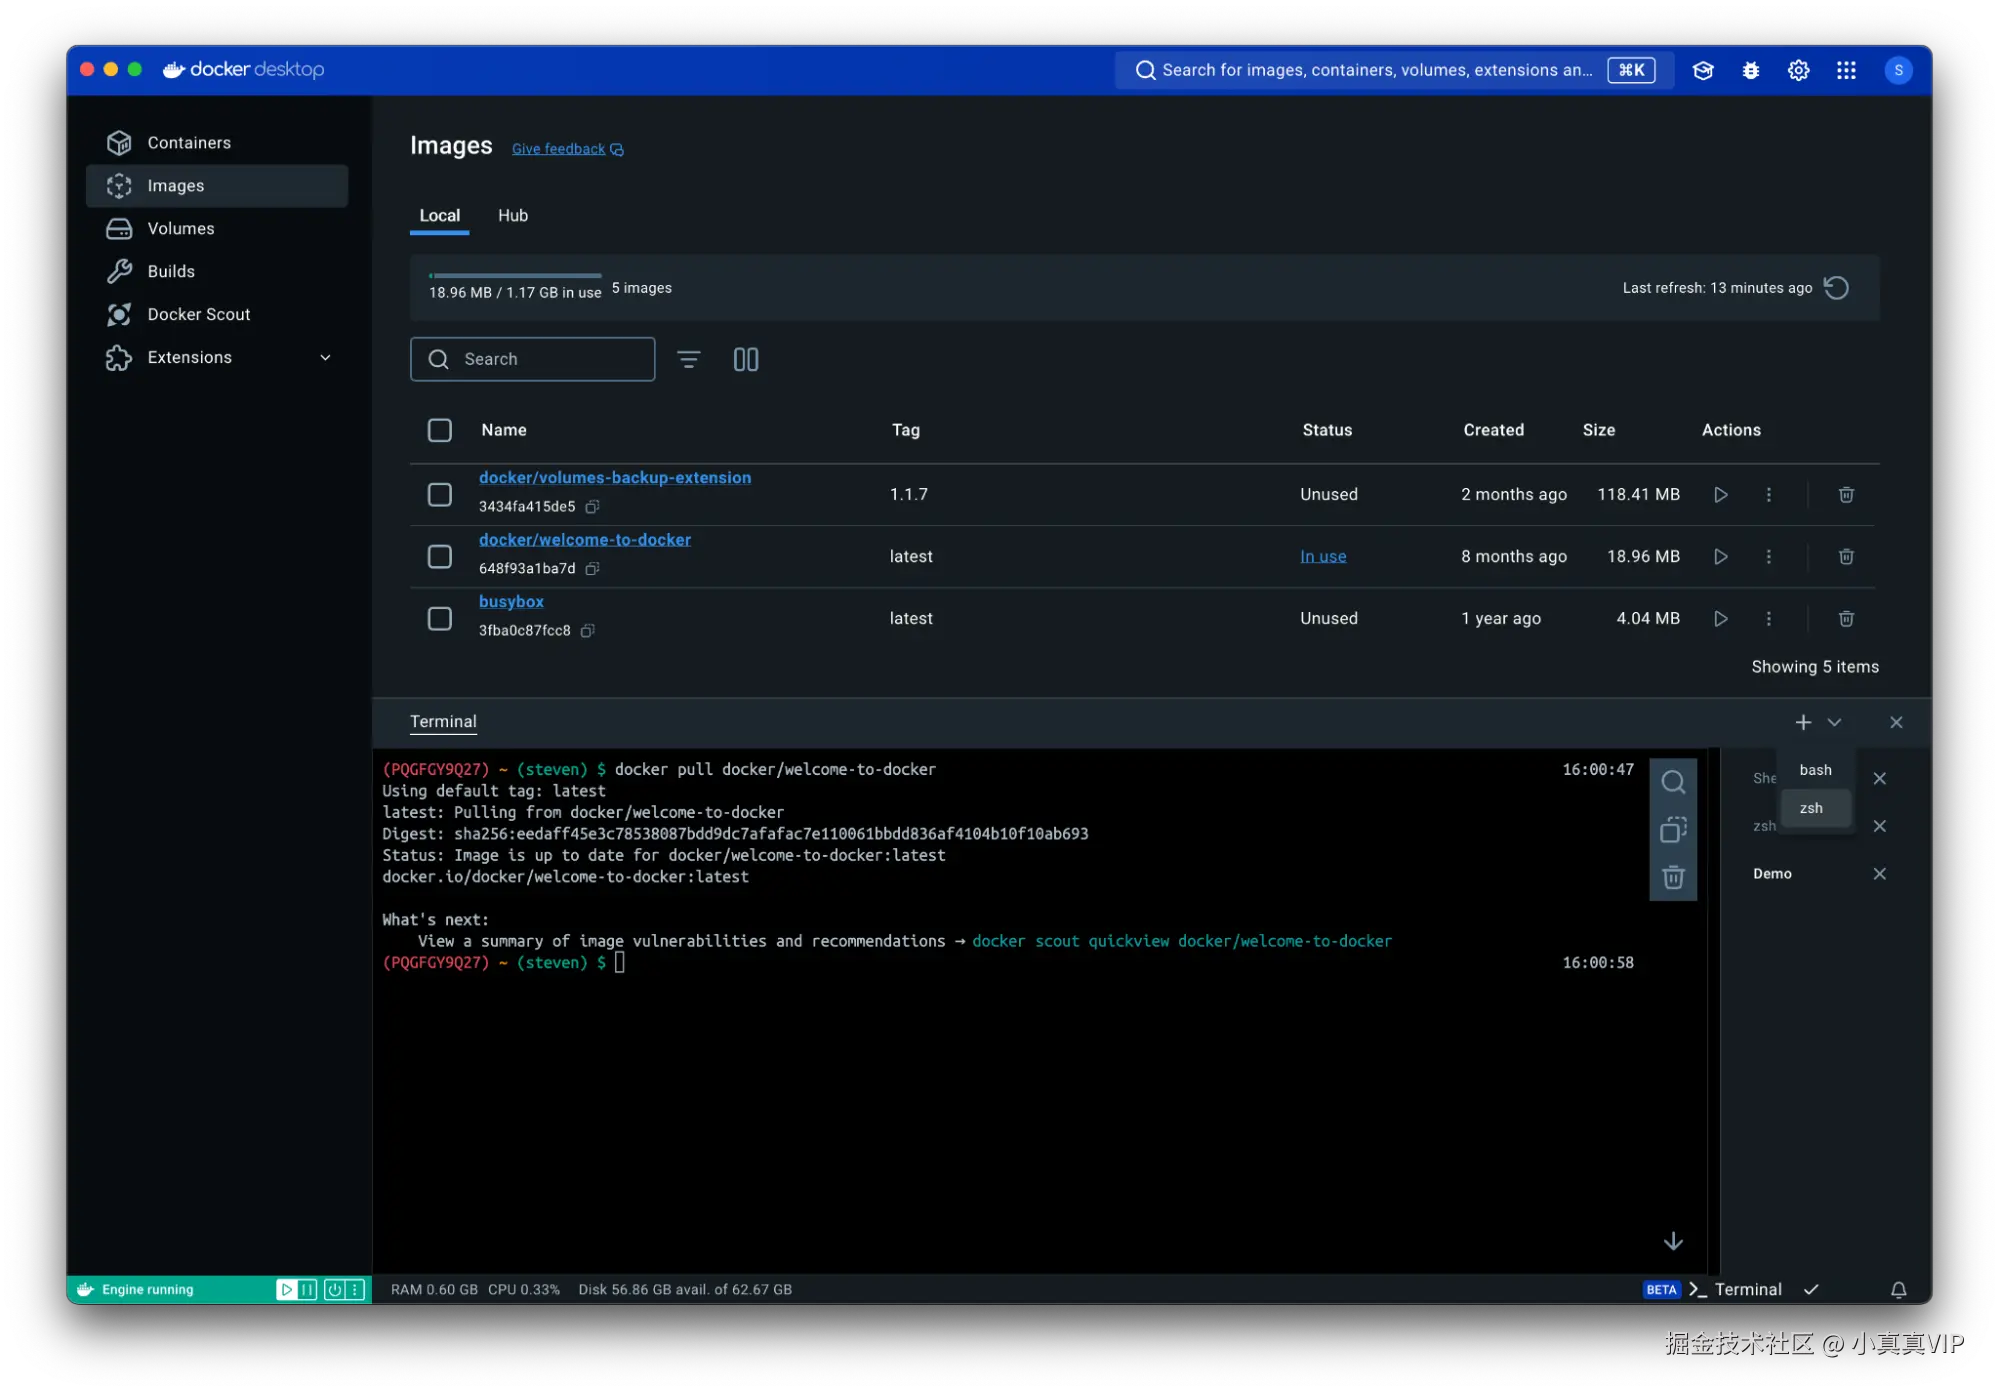This screenshot has width=1999, height=1392.
Task: Choose zsh from the shell menu
Action: tap(1811, 808)
